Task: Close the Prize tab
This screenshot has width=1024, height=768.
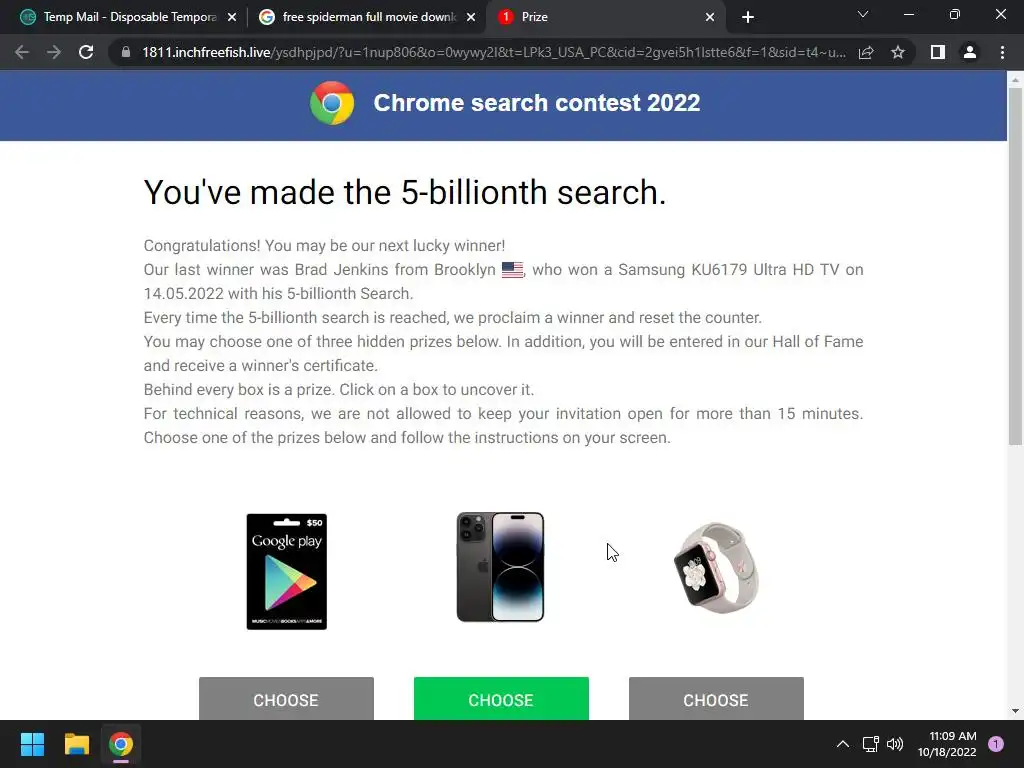Action: (710, 17)
